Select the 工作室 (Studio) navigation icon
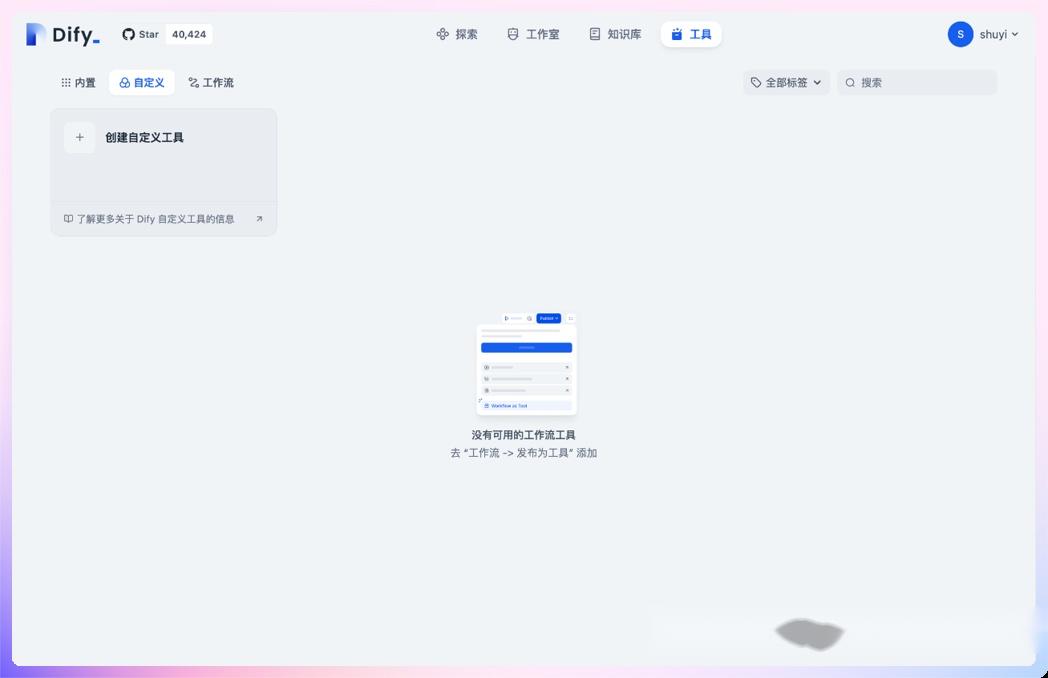Image resolution: width=1048 pixels, height=678 pixels. point(513,33)
